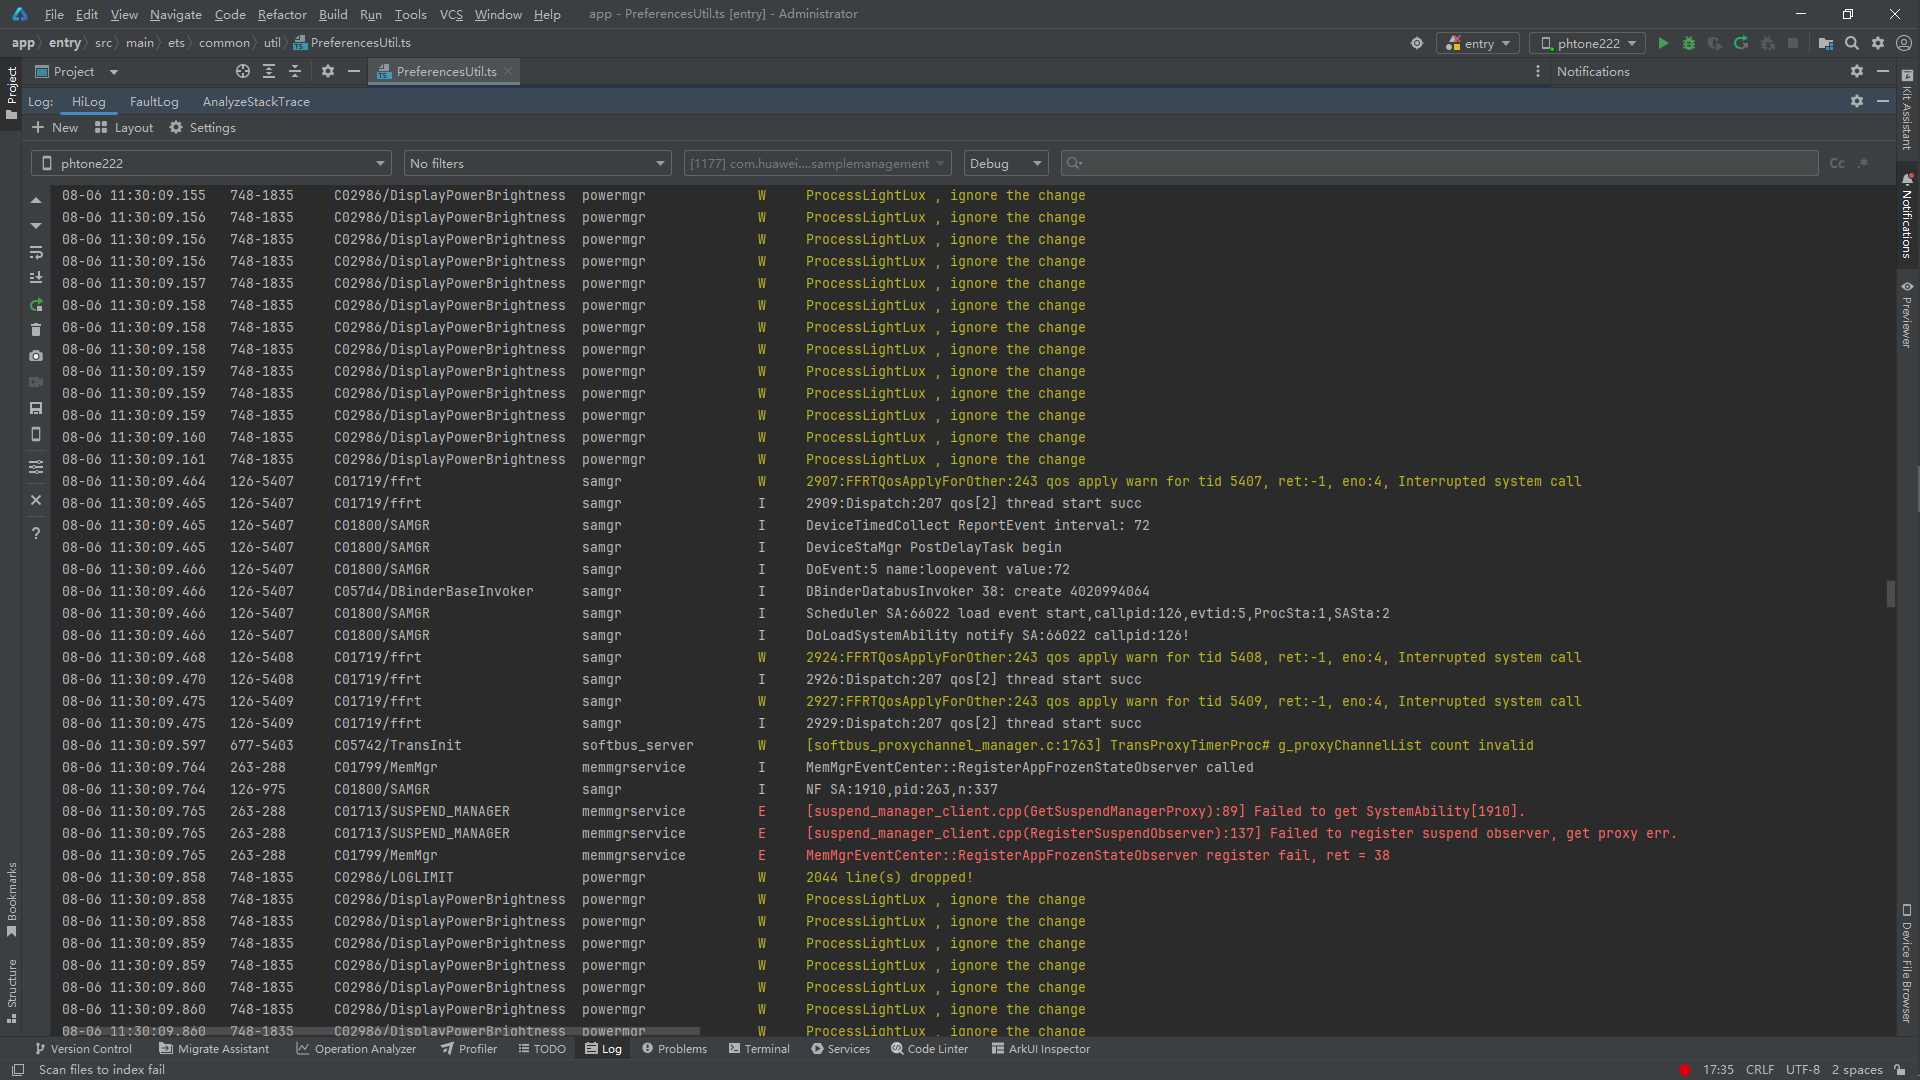Image resolution: width=1920 pixels, height=1080 pixels.
Task: Open the Code Linter tool window
Action: point(930,1049)
